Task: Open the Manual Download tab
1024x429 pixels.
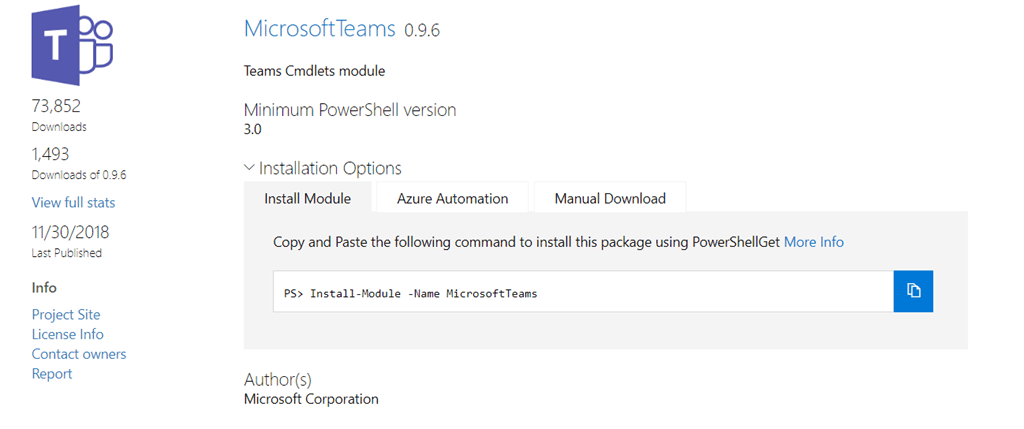Action: point(609,198)
